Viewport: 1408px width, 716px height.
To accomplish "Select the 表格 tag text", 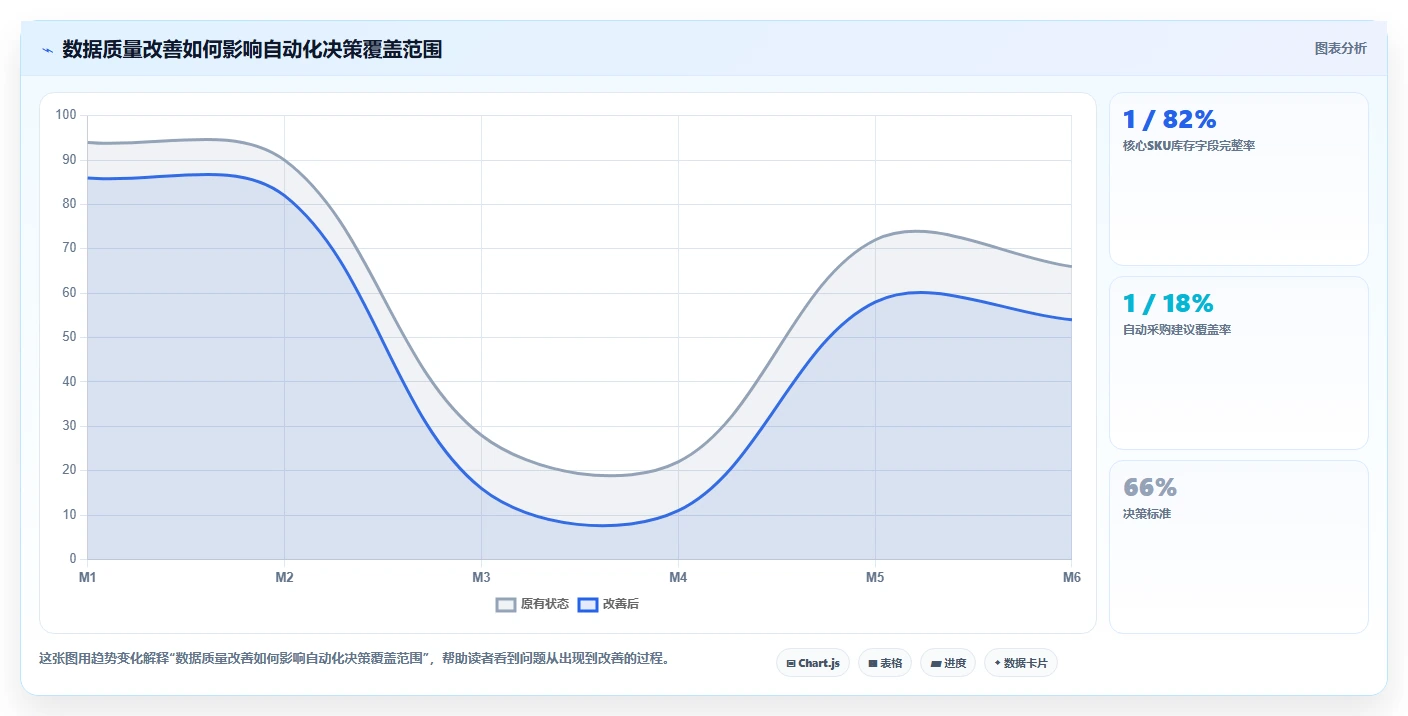I will point(891,663).
